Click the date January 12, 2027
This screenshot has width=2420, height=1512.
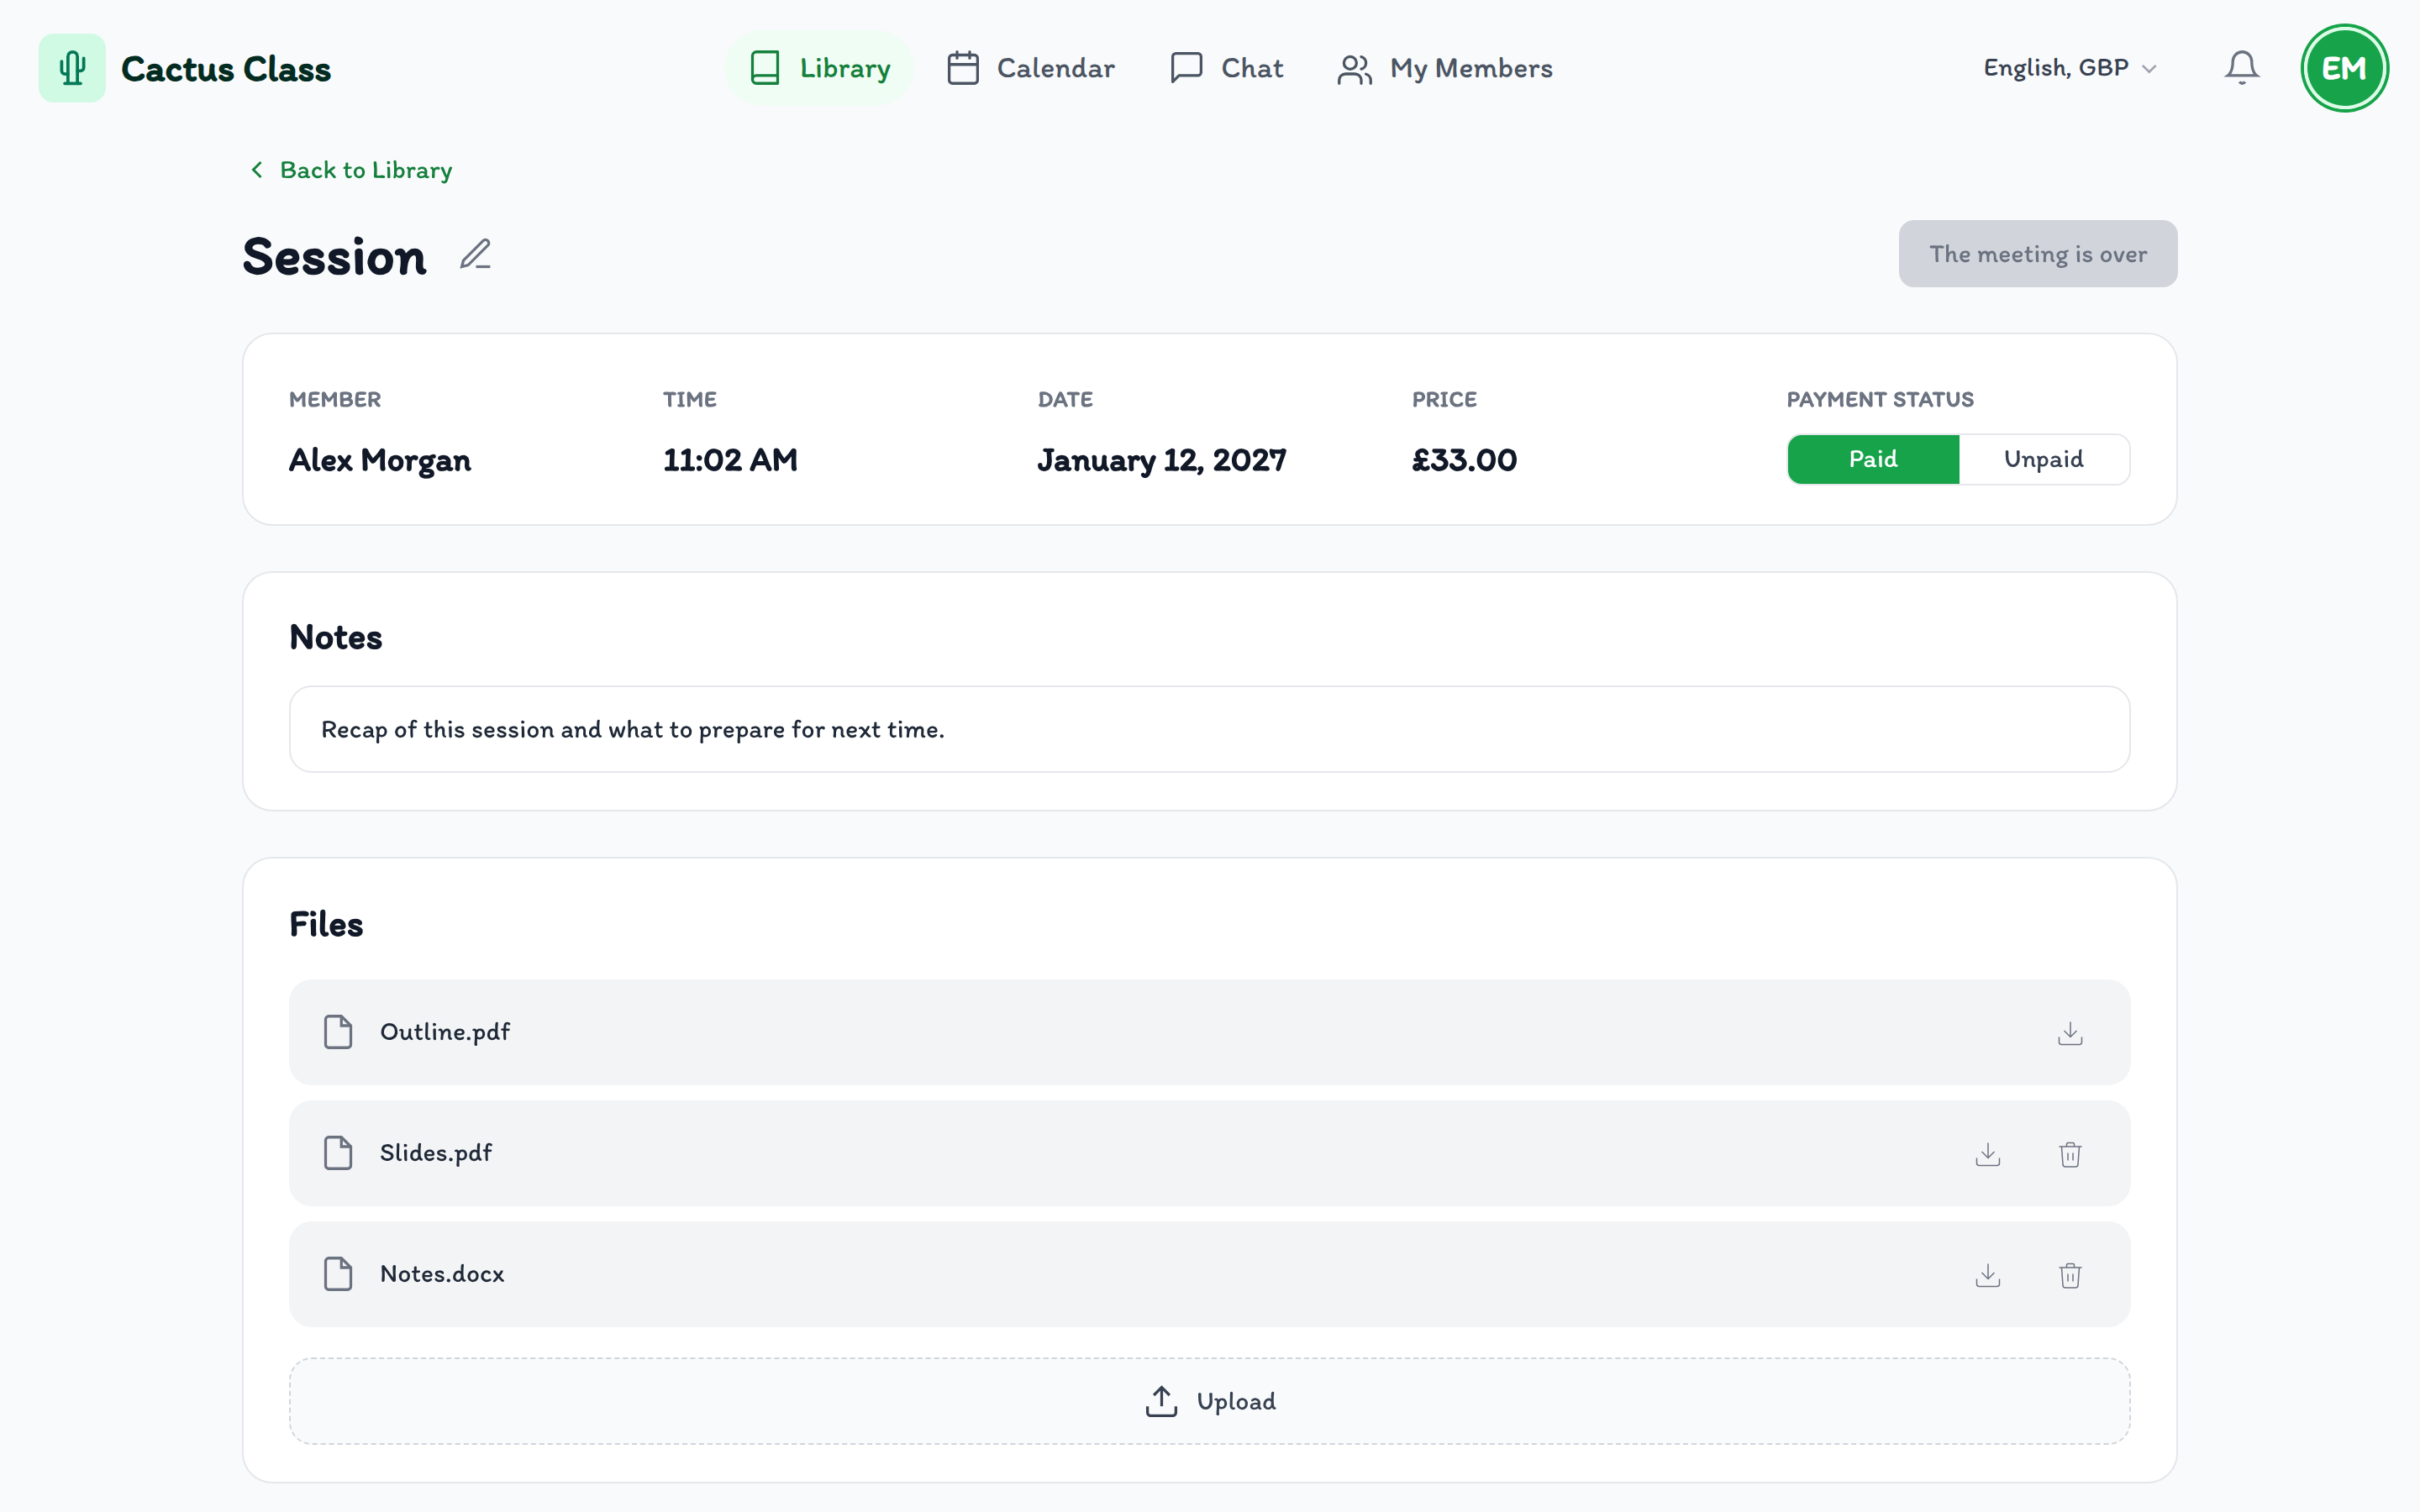(1162, 460)
